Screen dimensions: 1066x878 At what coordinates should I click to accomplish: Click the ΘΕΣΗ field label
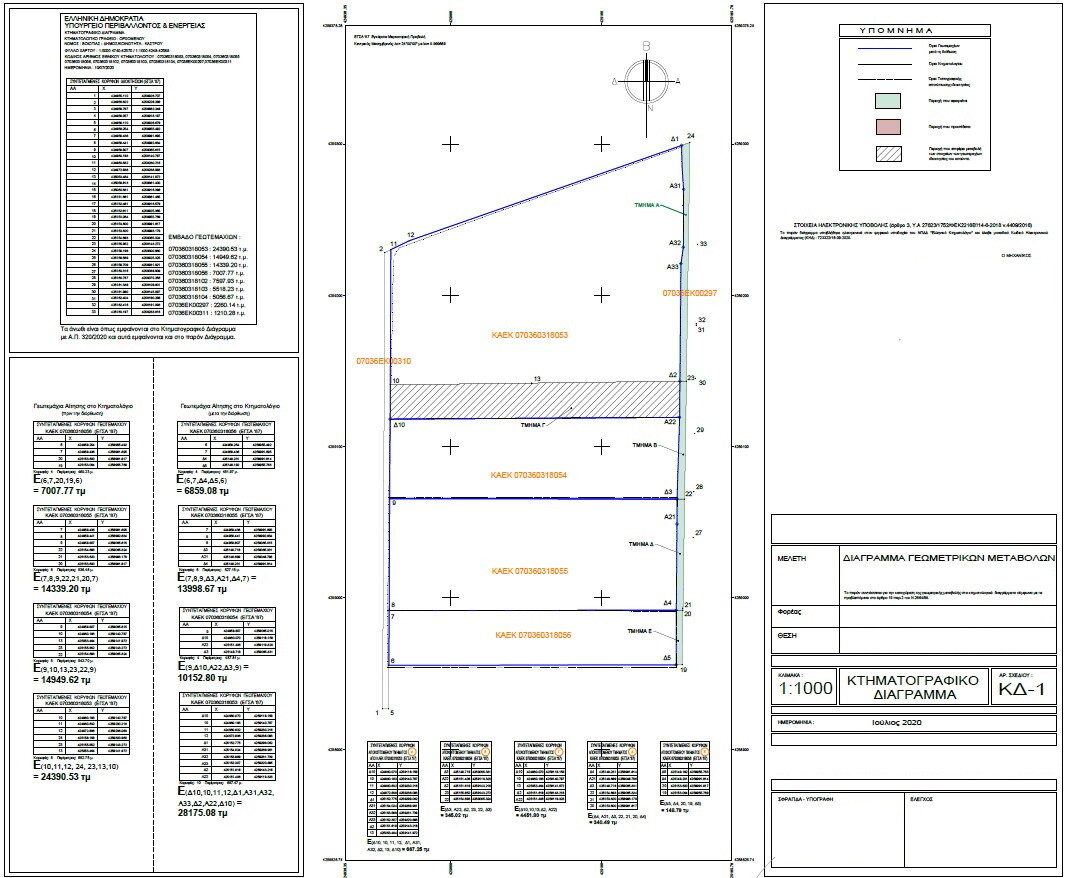pyautogui.click(x=787, y=636)
